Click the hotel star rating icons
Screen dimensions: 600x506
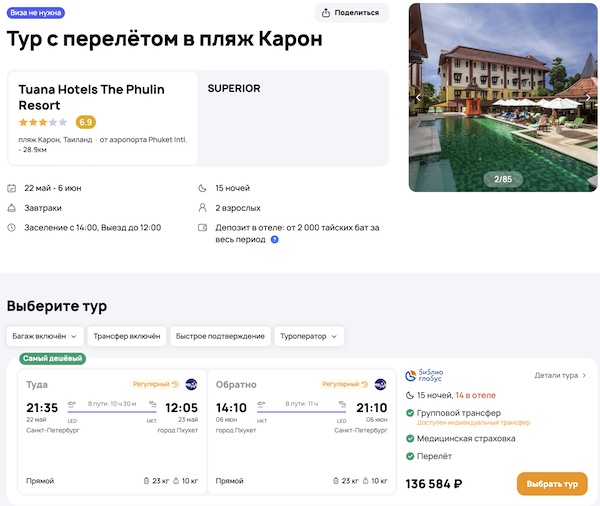tap(43, 122)
